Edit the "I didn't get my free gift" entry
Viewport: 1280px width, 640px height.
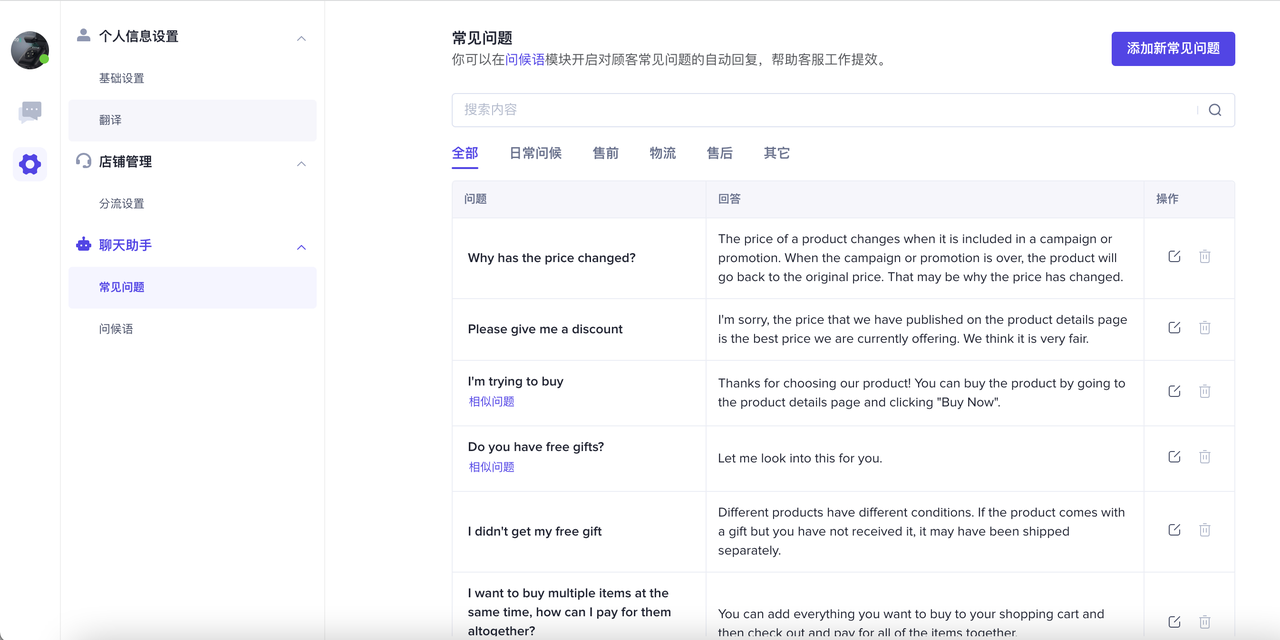coord(1174,530)
